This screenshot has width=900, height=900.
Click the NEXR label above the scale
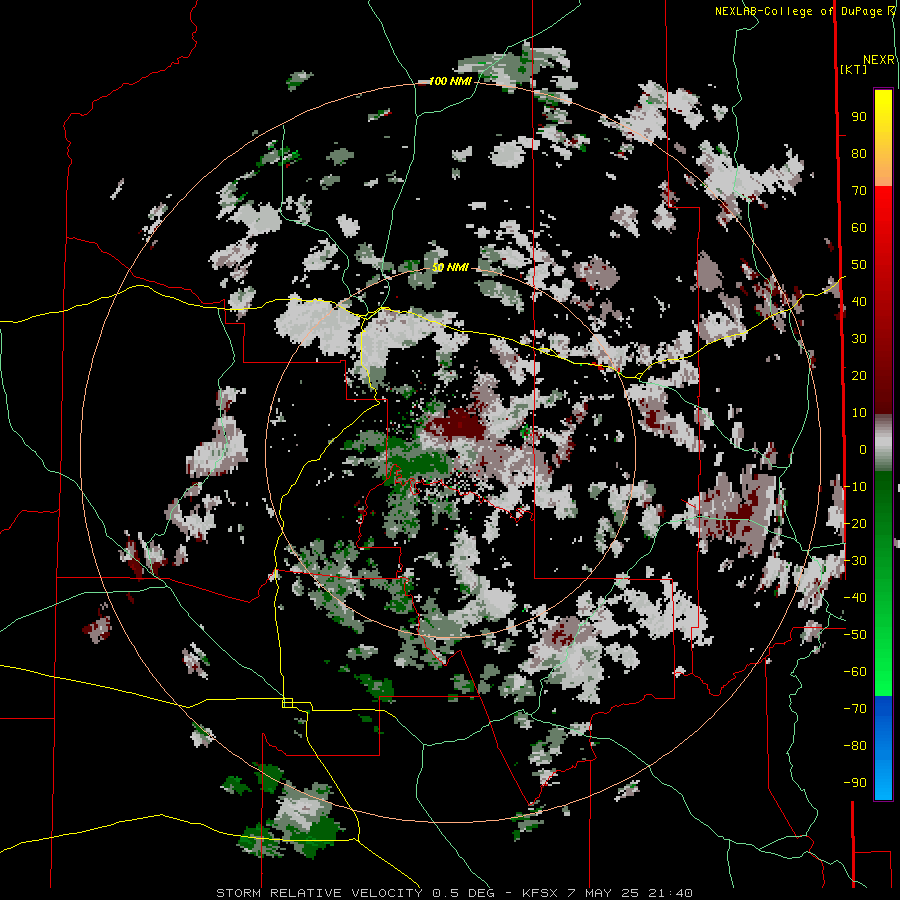point(879,60)
